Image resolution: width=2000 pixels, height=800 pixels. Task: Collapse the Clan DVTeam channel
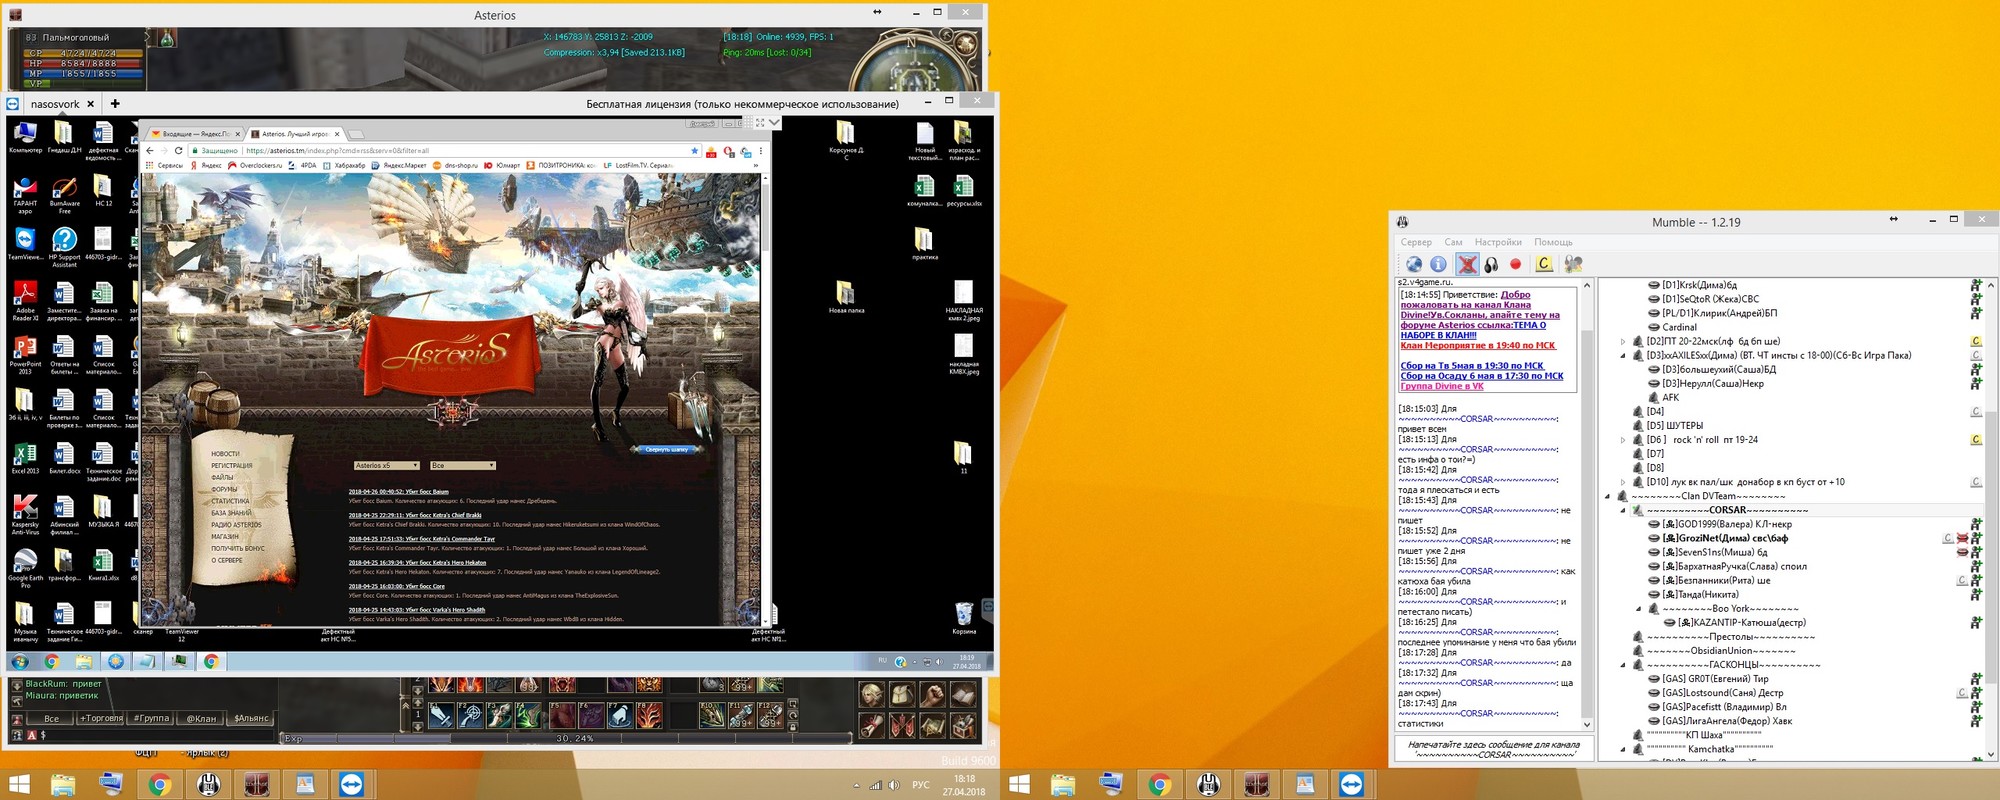tap(1608, 496)
